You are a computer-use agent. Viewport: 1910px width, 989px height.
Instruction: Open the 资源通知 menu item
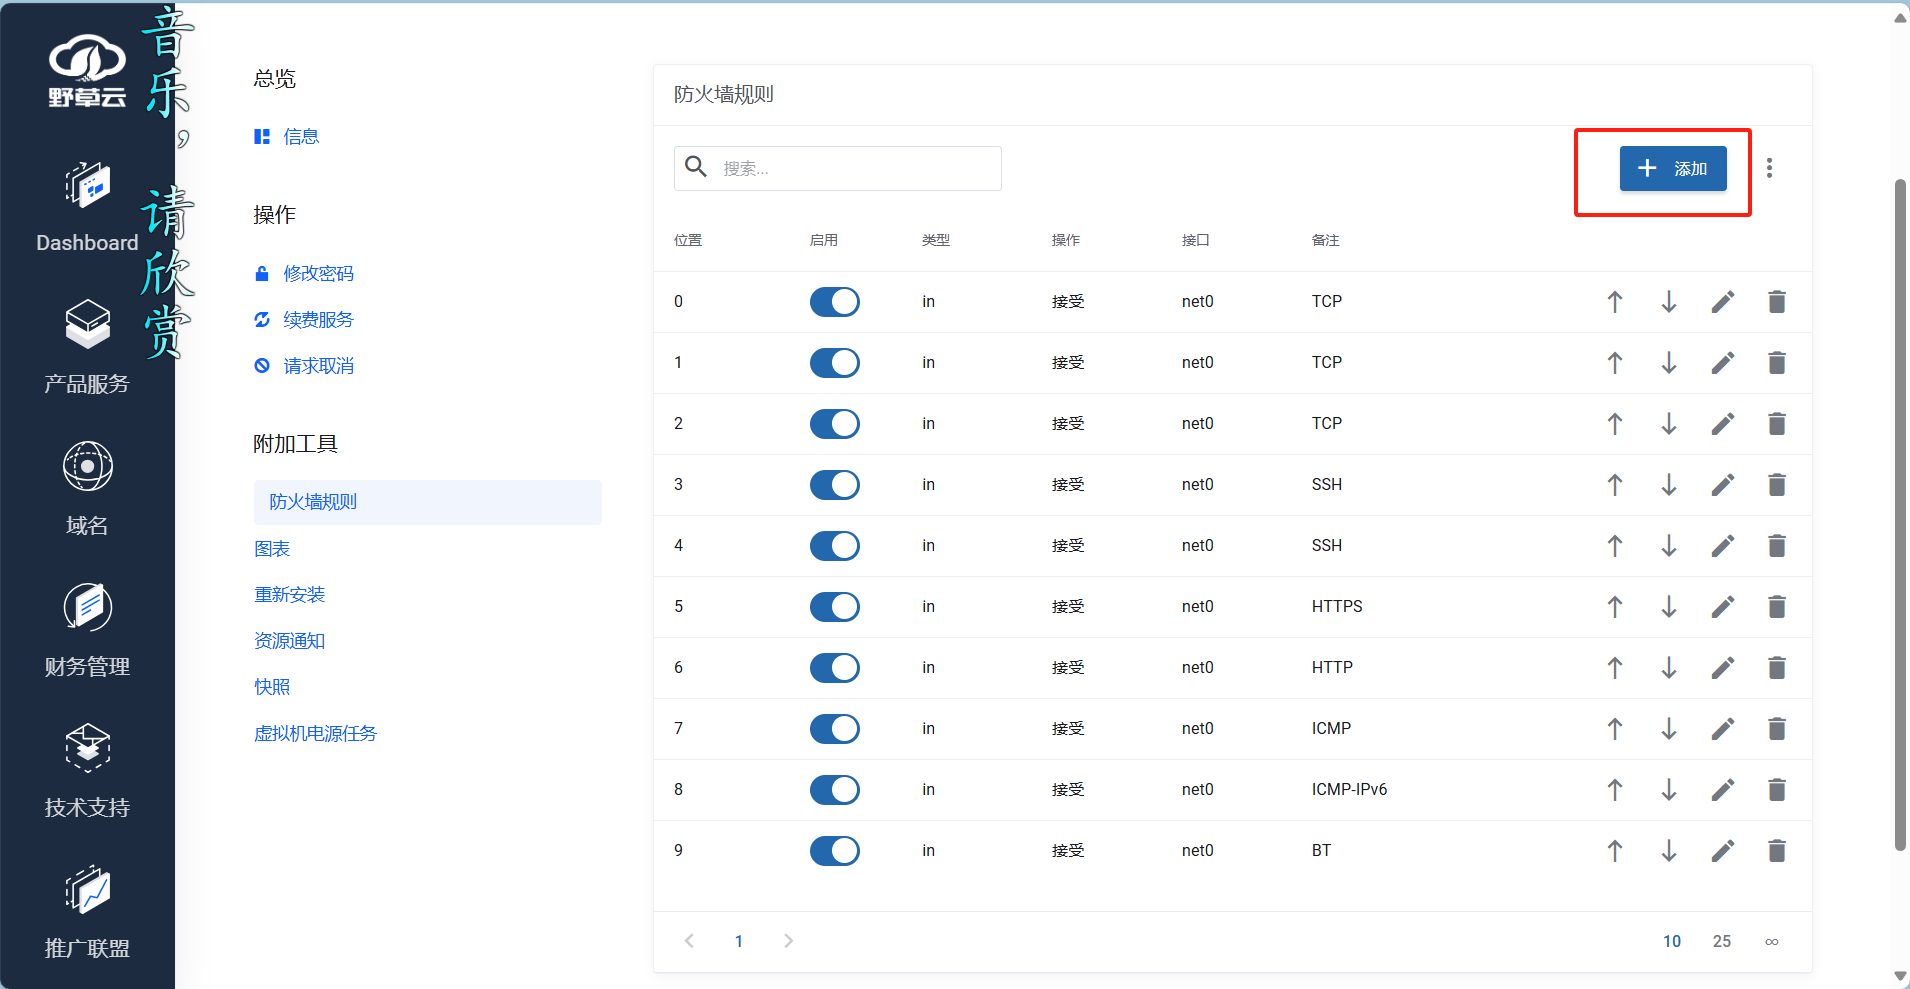pos(290,641)
